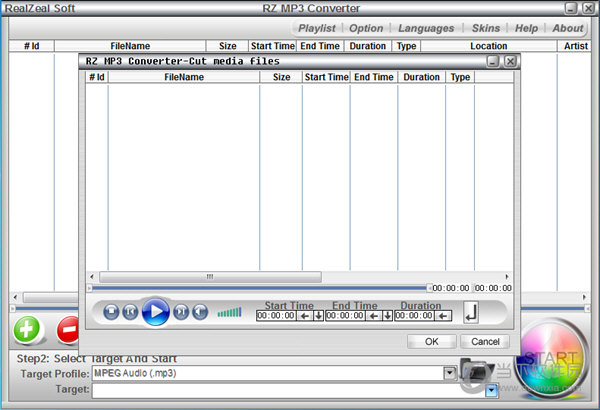Sort dialog list by Start Time column
The height and width of the screenshot is (410, 600).
(326, 77)
